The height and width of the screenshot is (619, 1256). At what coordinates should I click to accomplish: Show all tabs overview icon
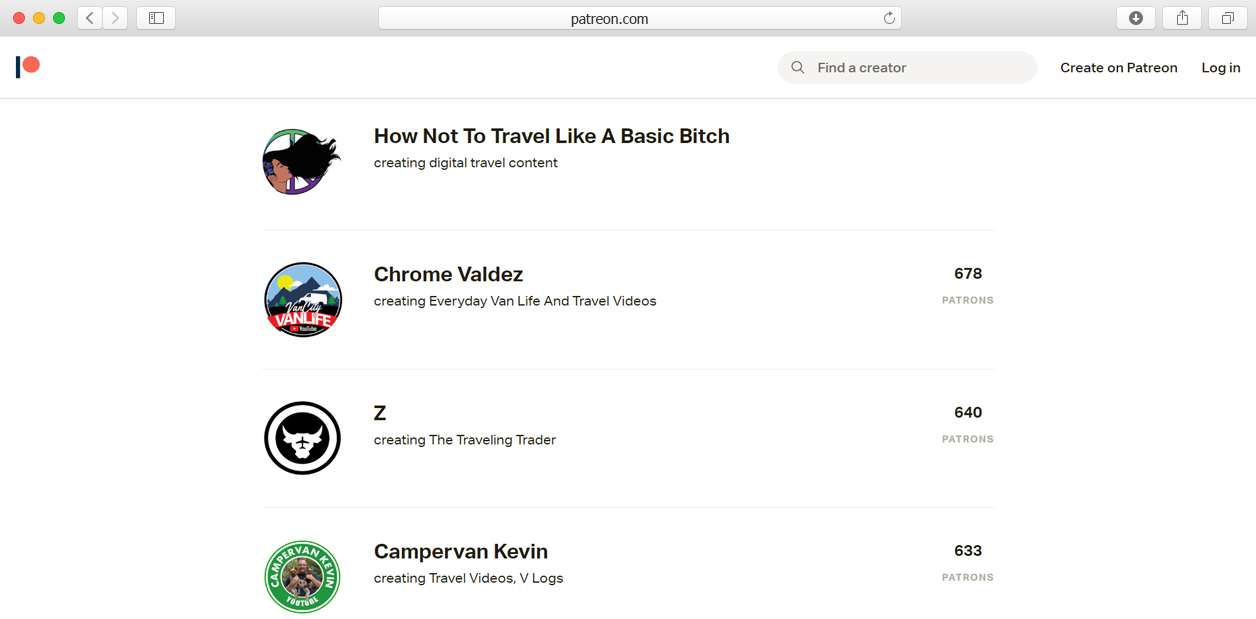pos(1227,18)
